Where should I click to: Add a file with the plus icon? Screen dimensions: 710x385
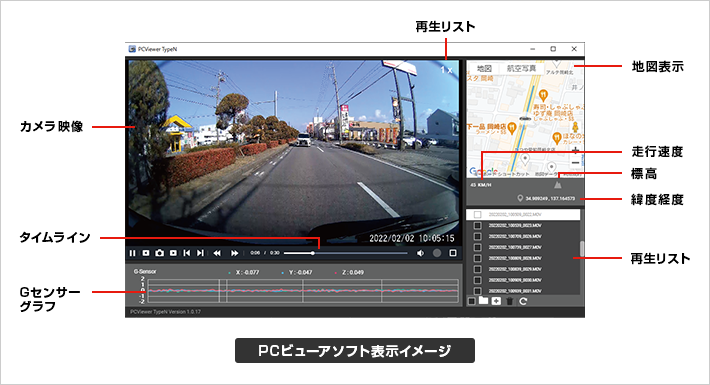pyautogui.click(x=496, y=301)
